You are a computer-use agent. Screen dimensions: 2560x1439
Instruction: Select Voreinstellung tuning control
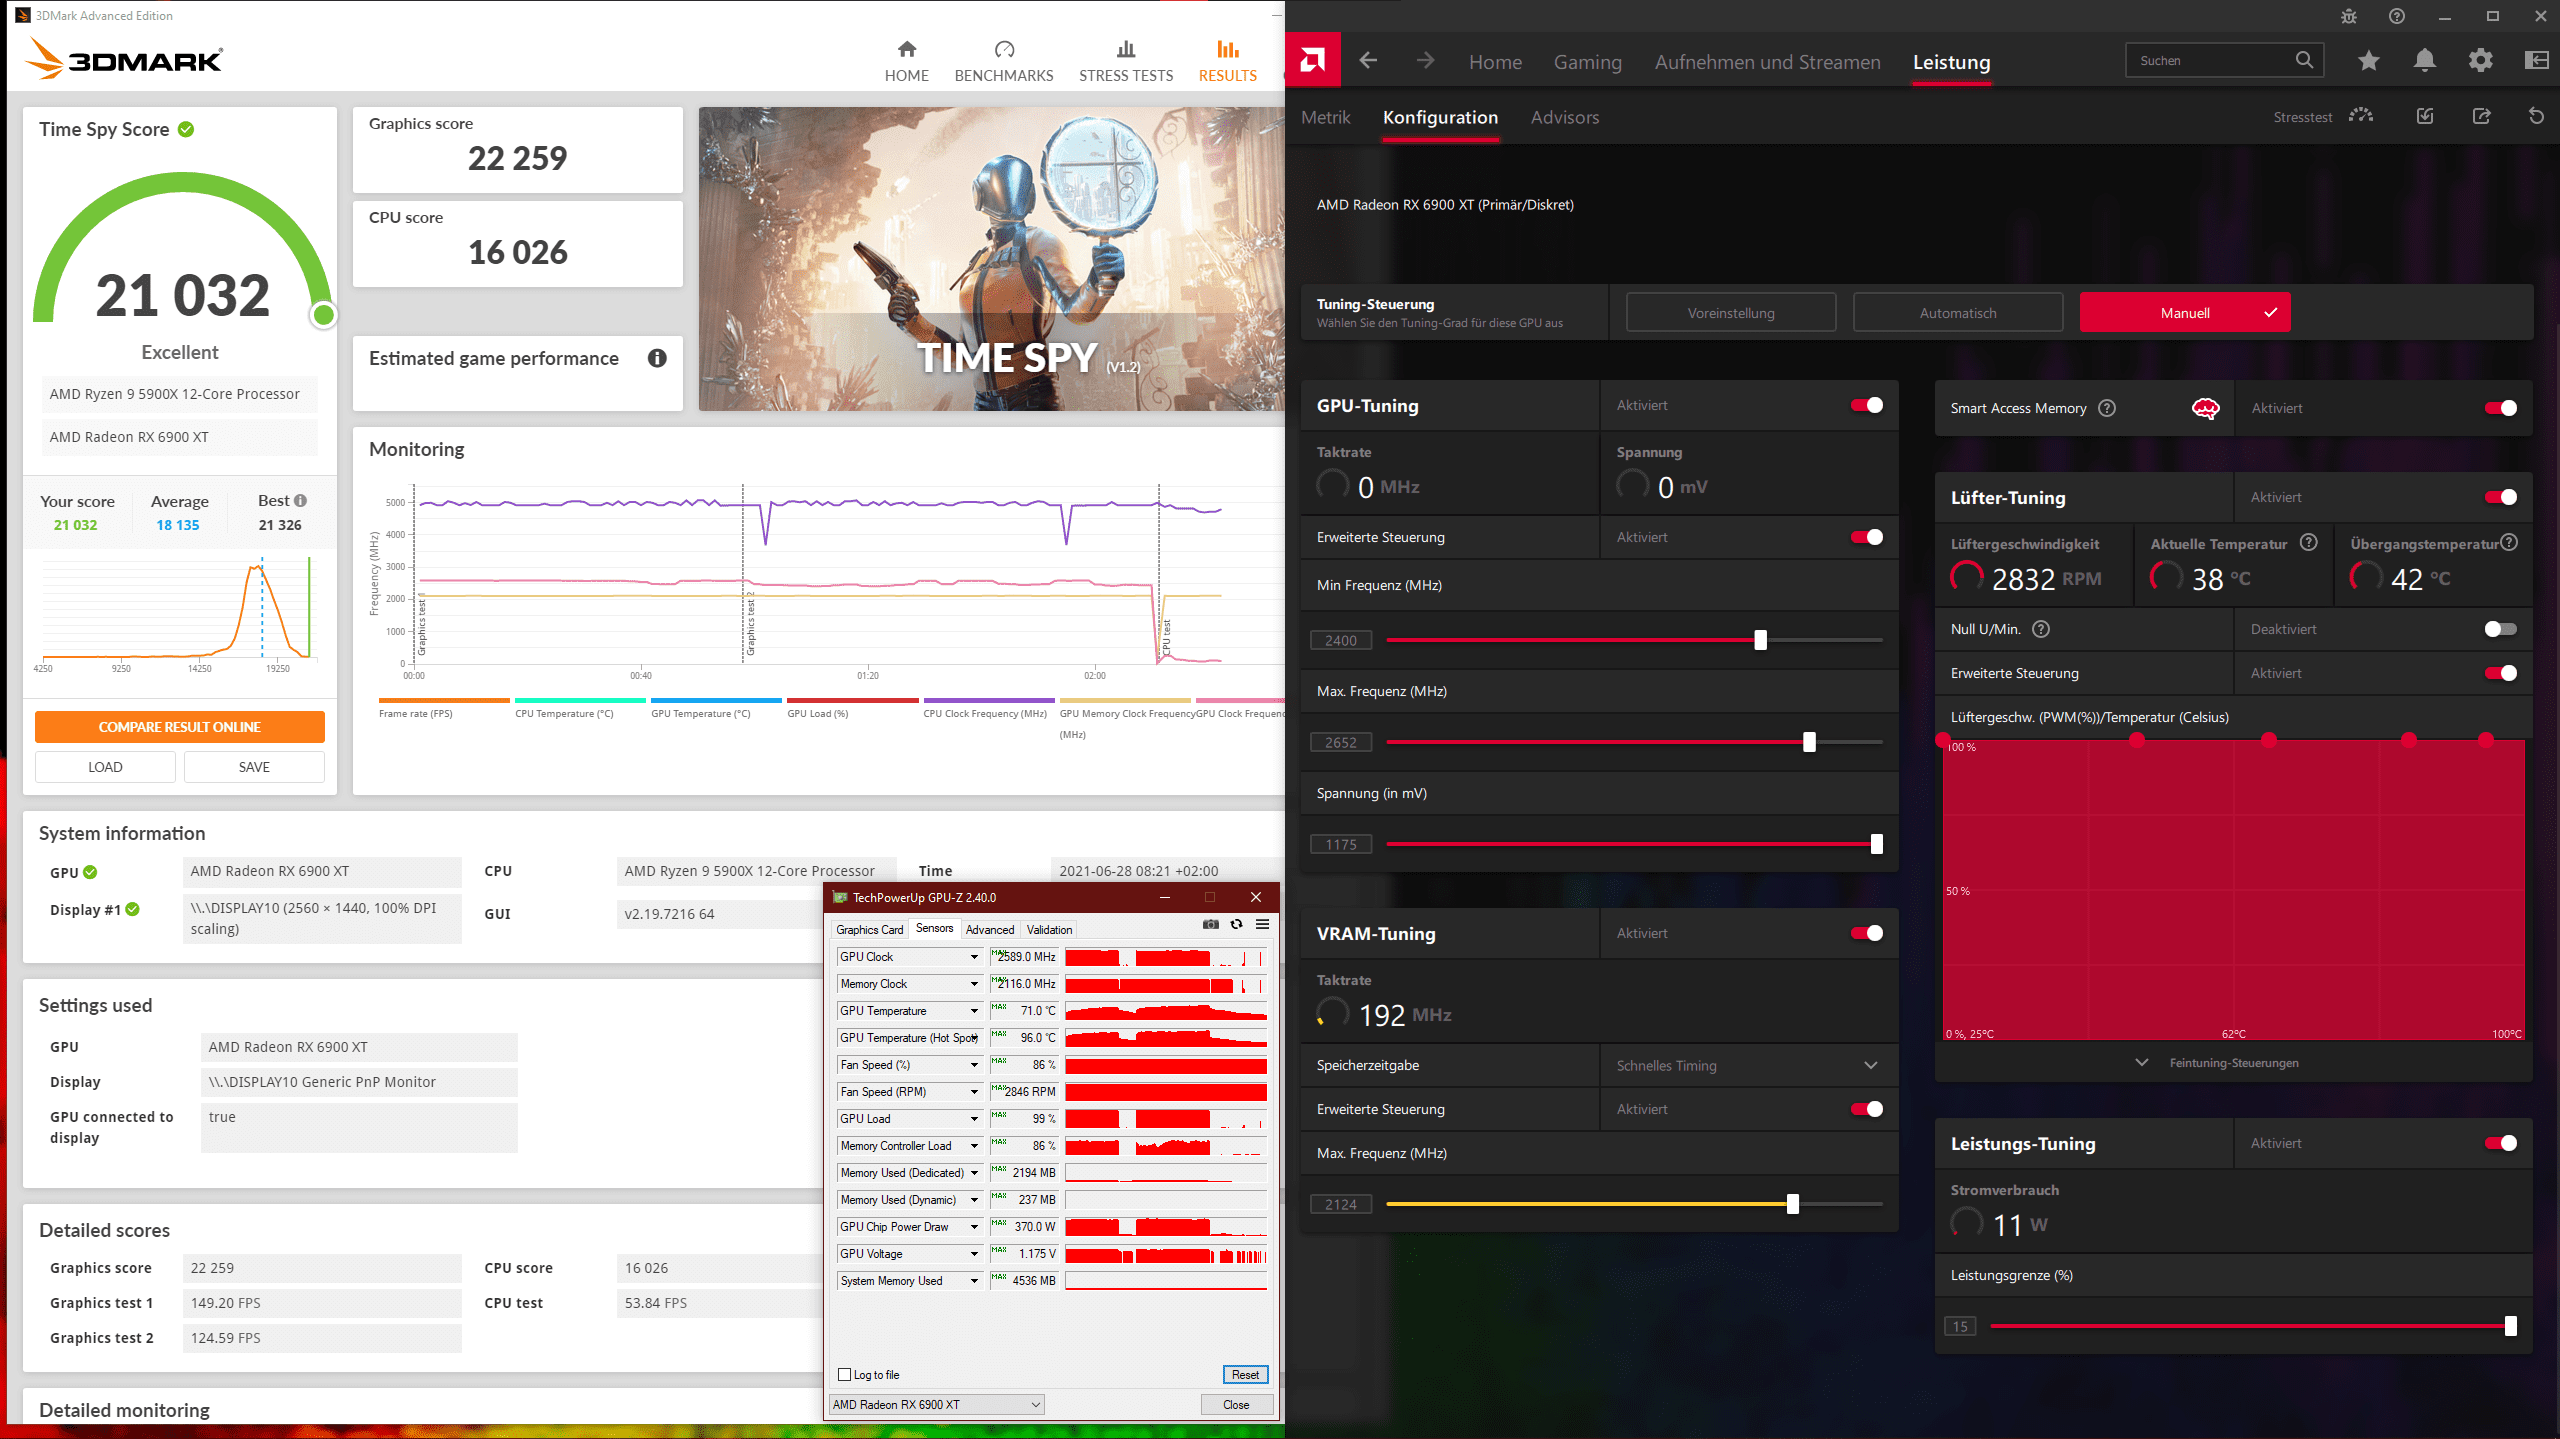click(x=1731, y=313)
